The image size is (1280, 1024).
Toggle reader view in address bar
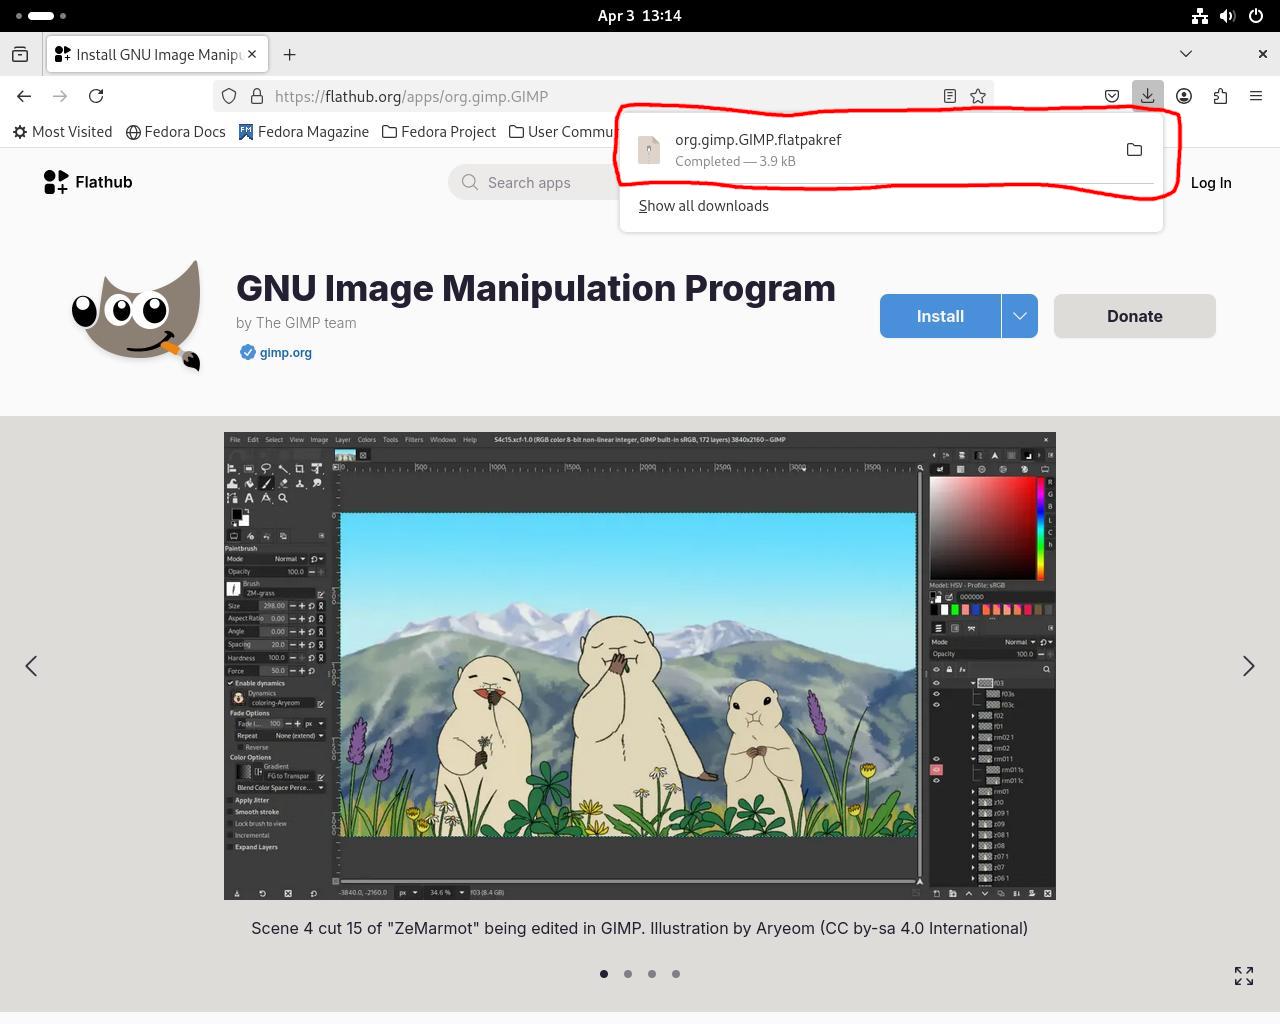[950, 96]
